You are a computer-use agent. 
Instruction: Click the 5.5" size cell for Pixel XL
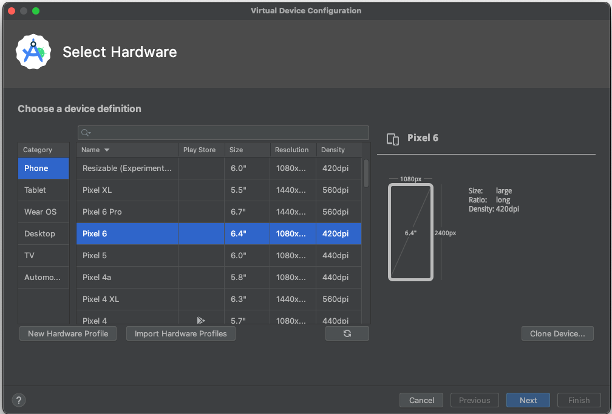click(247, 190)
